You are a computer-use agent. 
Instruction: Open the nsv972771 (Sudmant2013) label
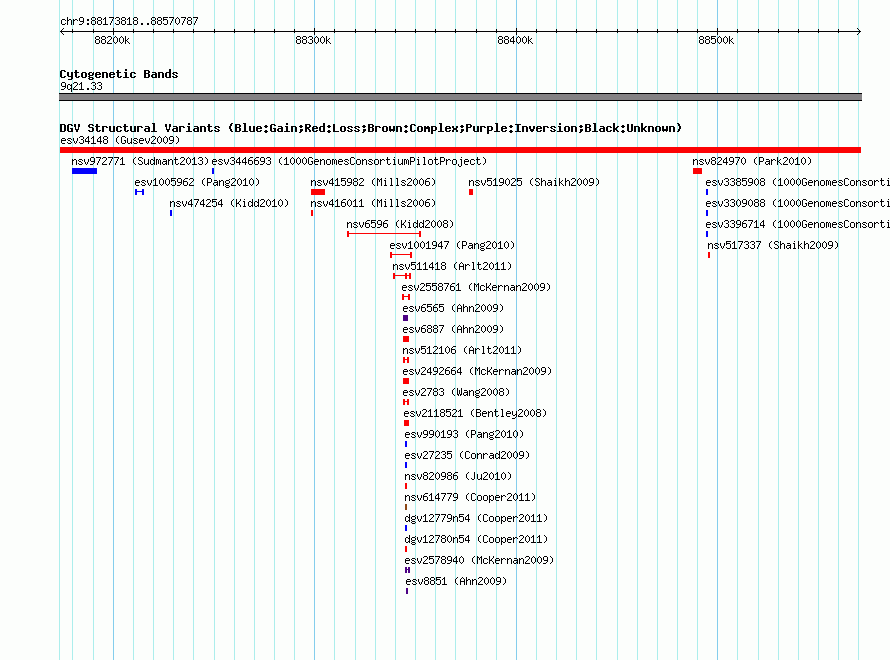(x=140, y=161)
